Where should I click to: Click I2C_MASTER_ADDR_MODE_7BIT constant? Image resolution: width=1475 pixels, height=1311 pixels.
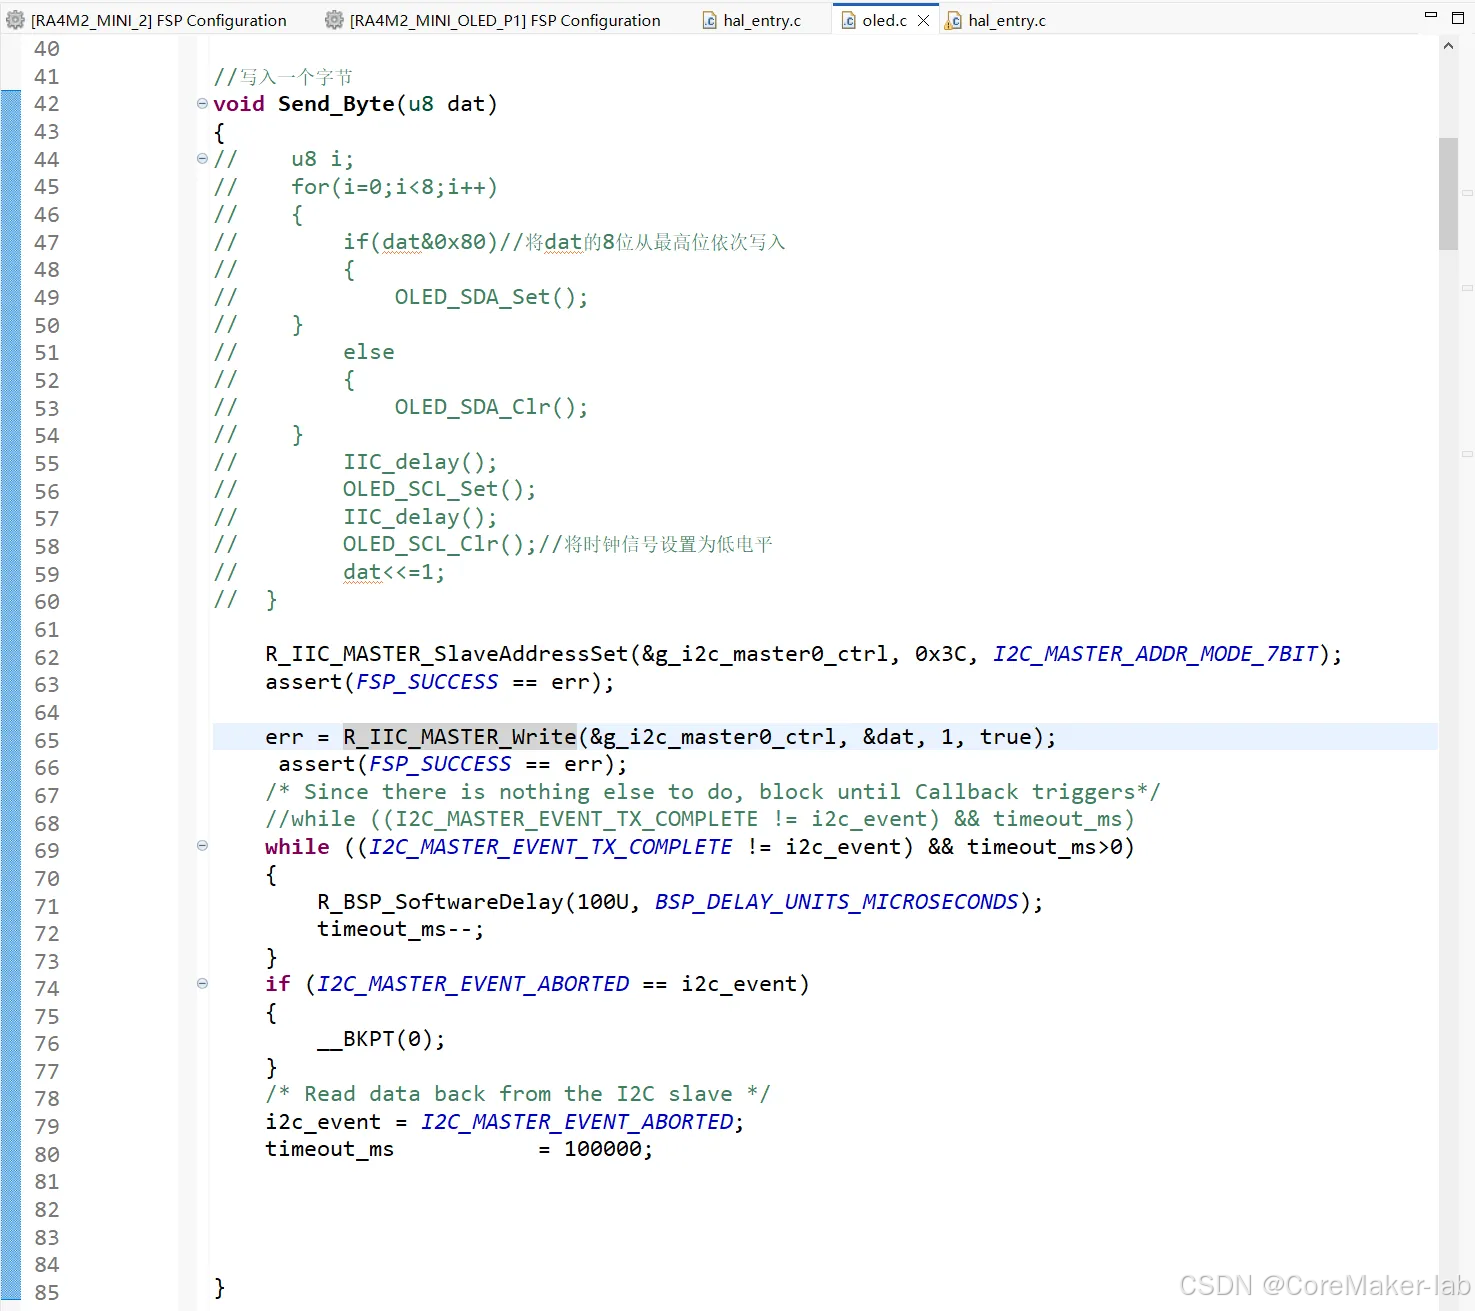[1156, 654]
